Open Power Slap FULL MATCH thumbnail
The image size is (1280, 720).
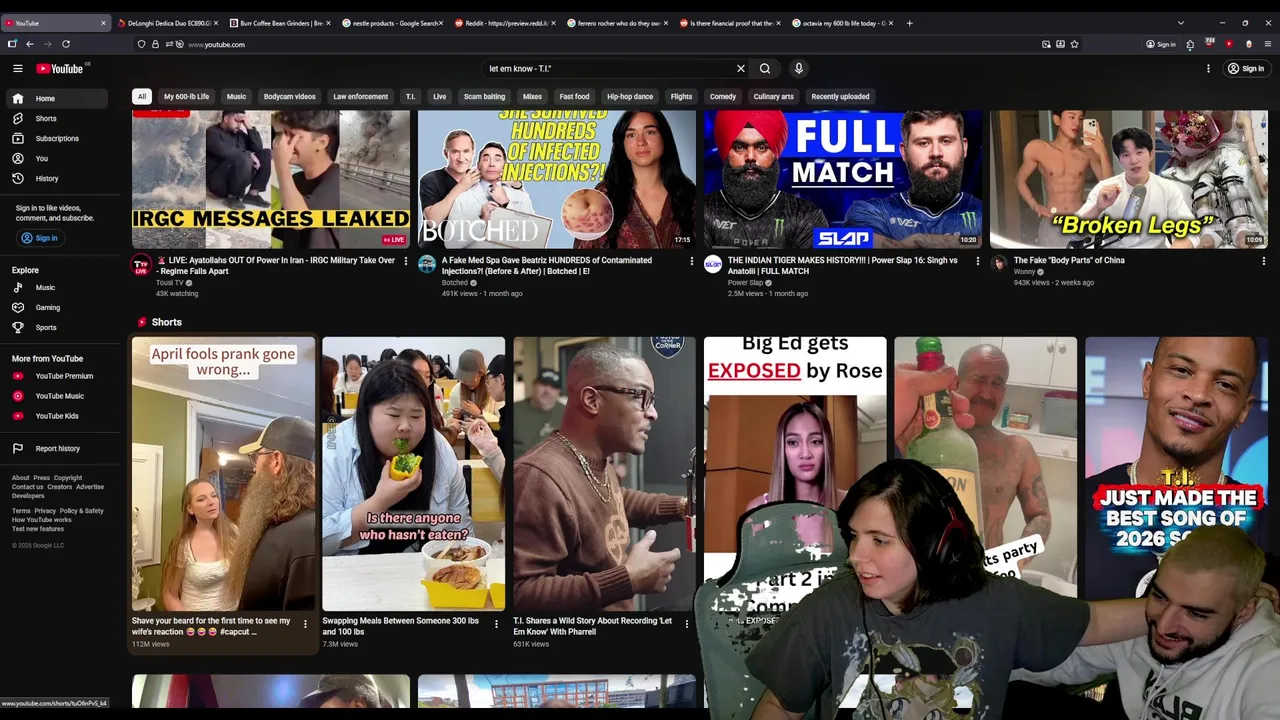(x=843, y=179)
